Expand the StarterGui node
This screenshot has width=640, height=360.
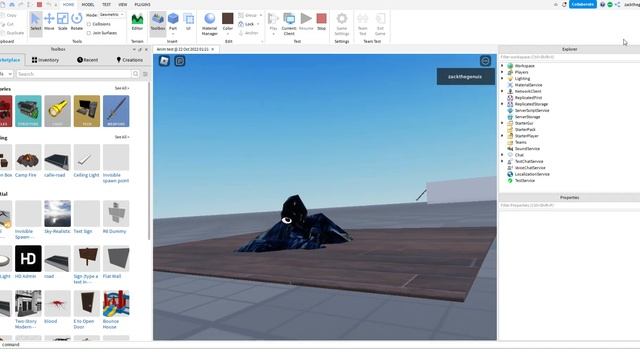click(x=502, y=123)
